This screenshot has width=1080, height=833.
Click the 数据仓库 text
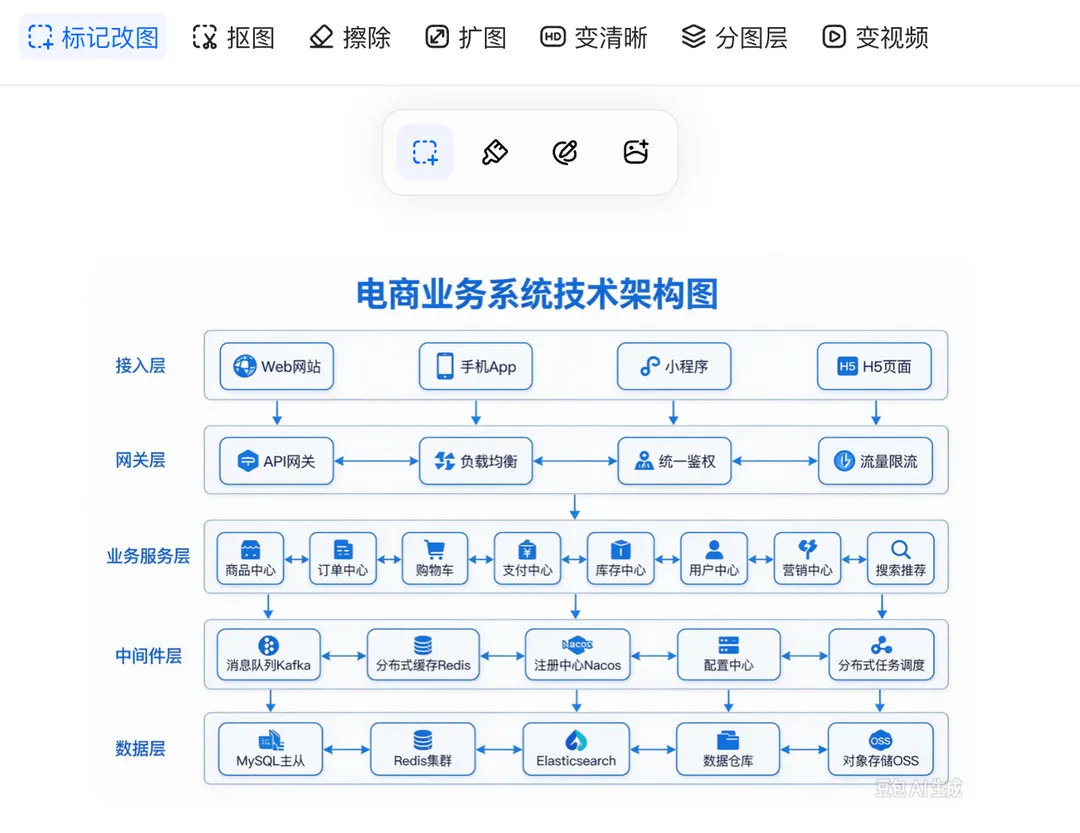[728, 761]
